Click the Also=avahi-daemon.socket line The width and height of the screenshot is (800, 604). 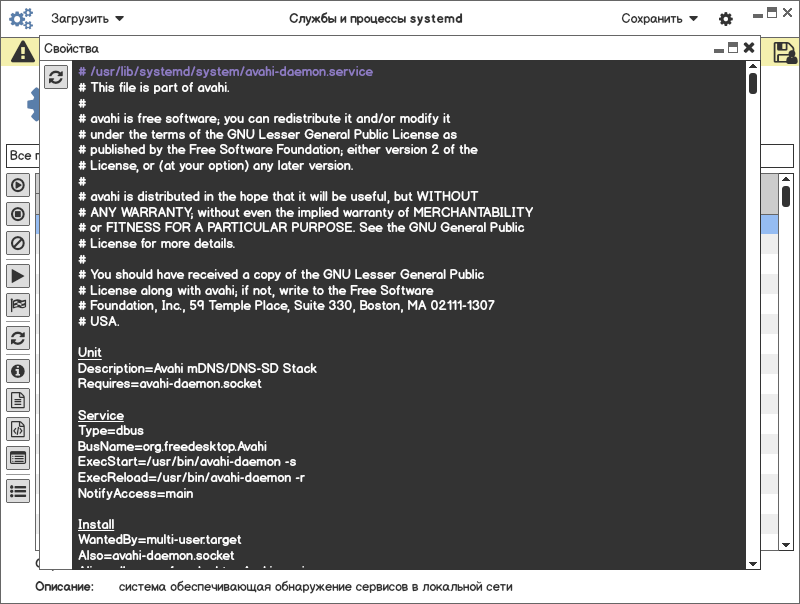point(156,556)
